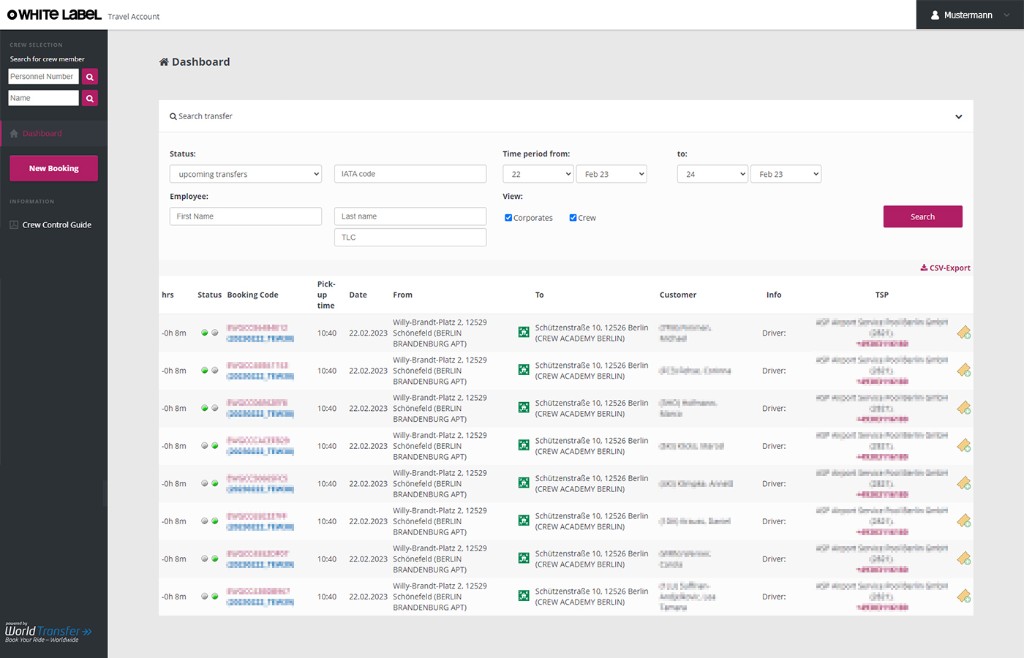Click the Crew Control Guide book icon
The height and width of the screenshot is (658, 1024).
(14, 225)
